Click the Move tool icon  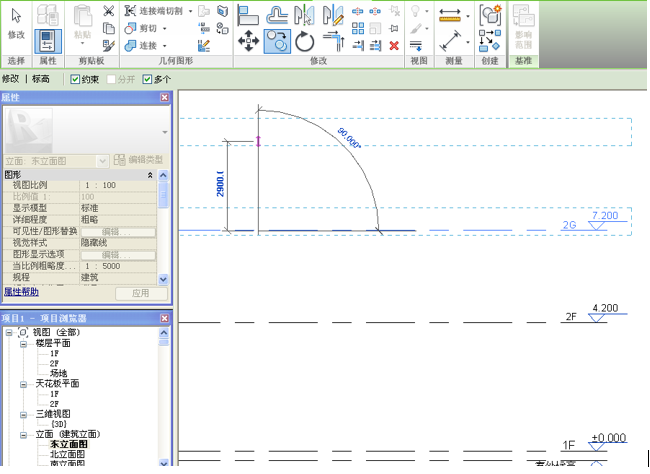249,42
